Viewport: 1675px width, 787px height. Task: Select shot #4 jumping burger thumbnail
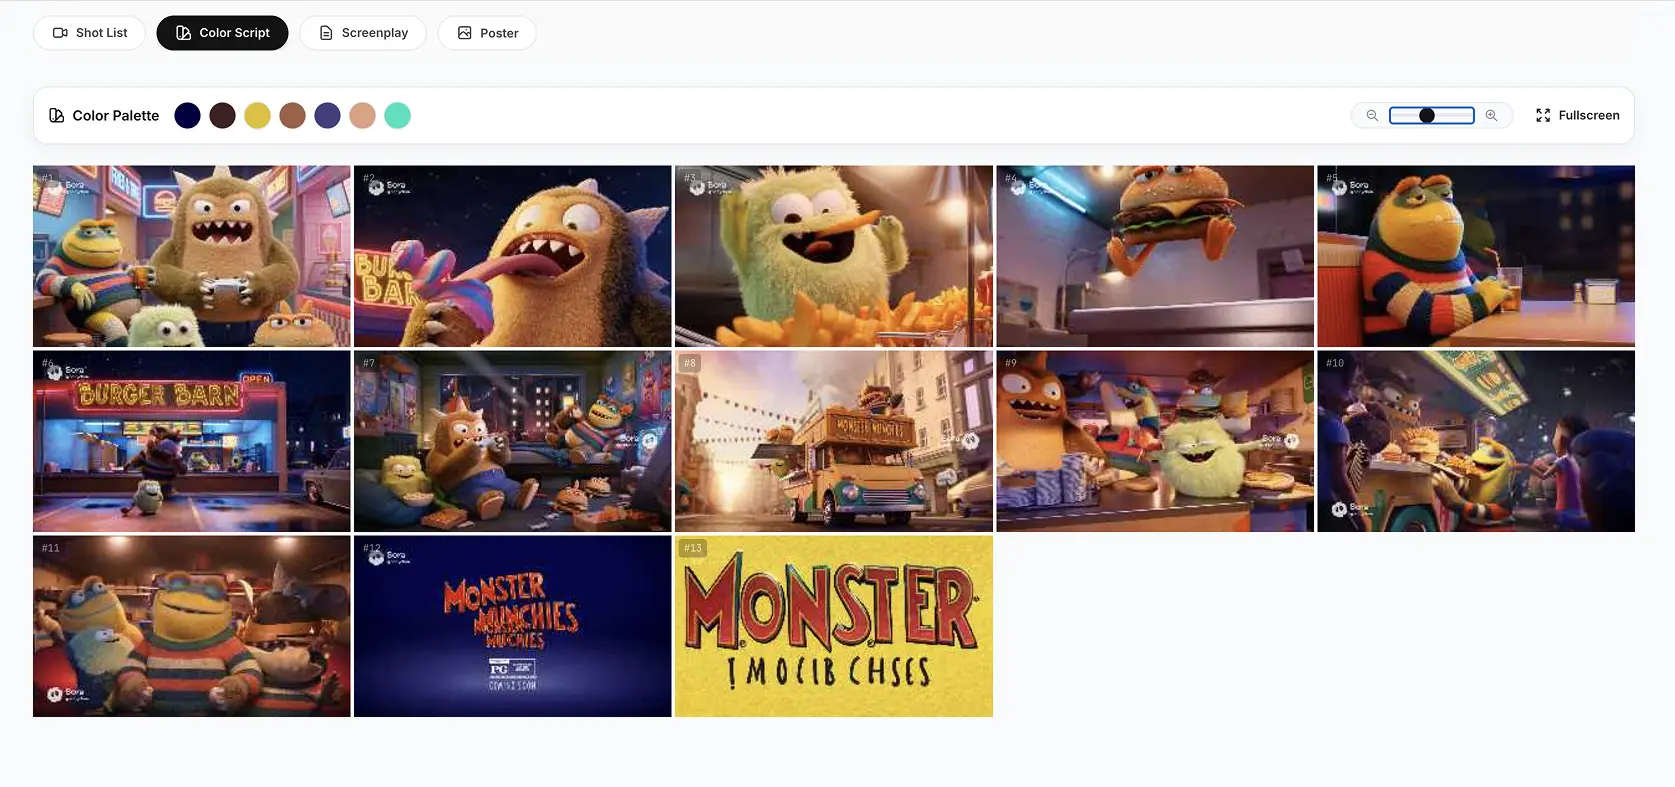1154,256
